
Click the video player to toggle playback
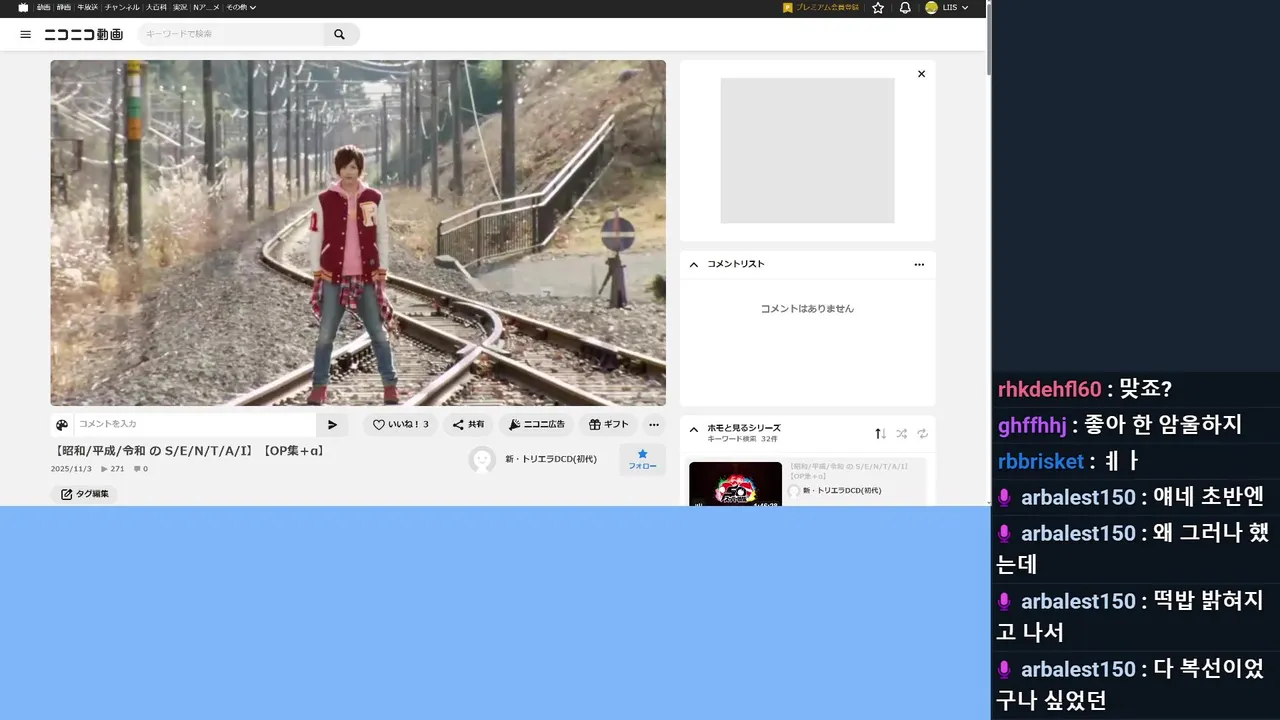coord(358,233)
